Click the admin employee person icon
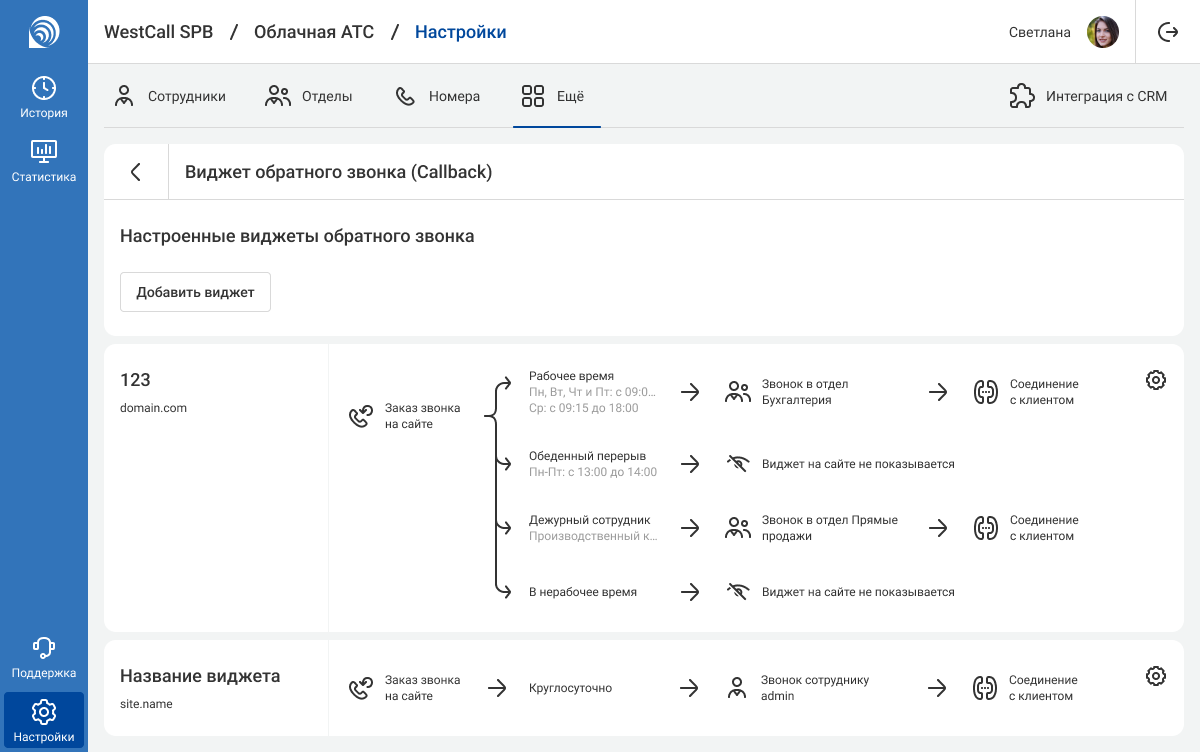This screenshot has width=1200, height=752. tap(737, 688)
